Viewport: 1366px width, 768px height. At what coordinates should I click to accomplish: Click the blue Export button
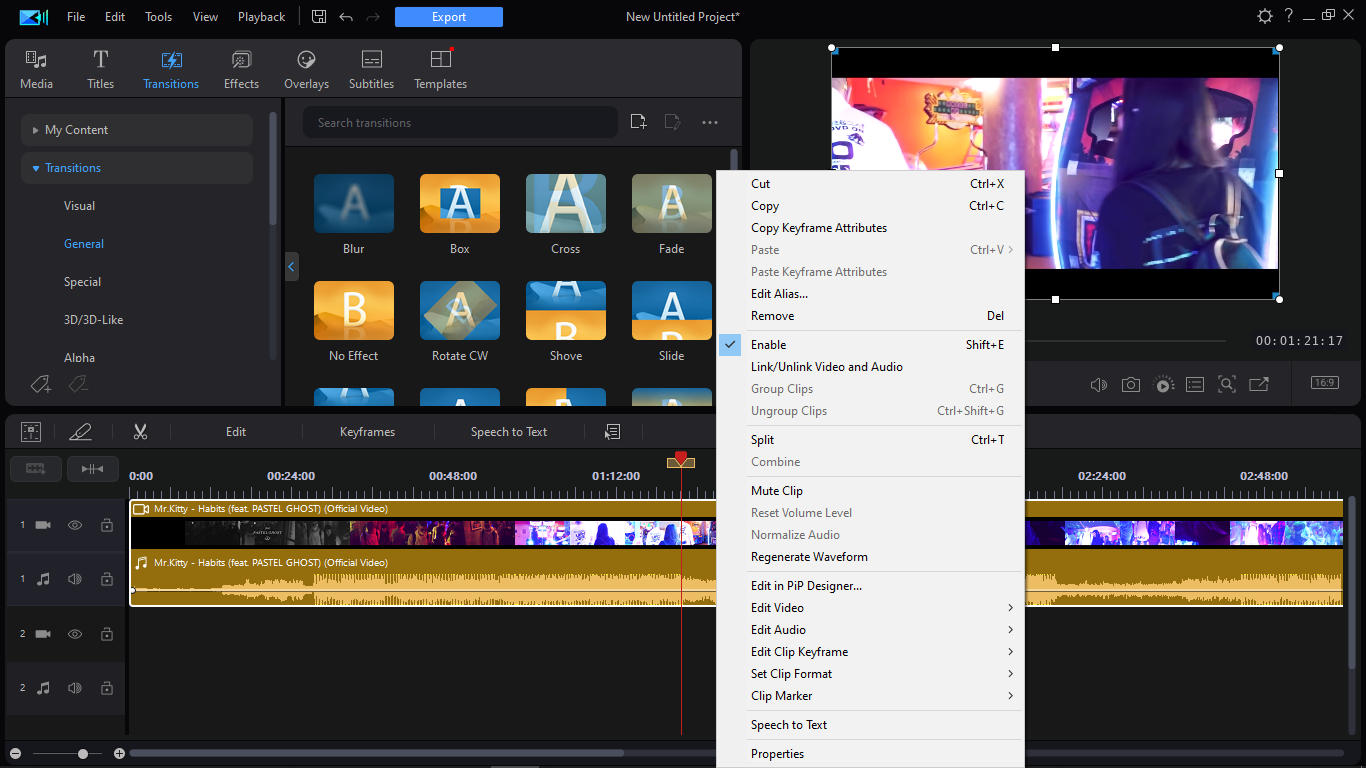pyautogui.click(x=448, y=17)
